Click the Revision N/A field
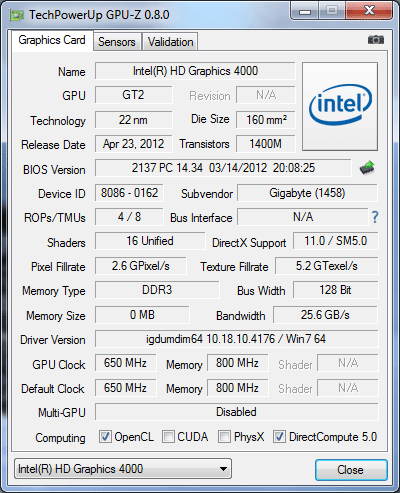 pos(266,95)
